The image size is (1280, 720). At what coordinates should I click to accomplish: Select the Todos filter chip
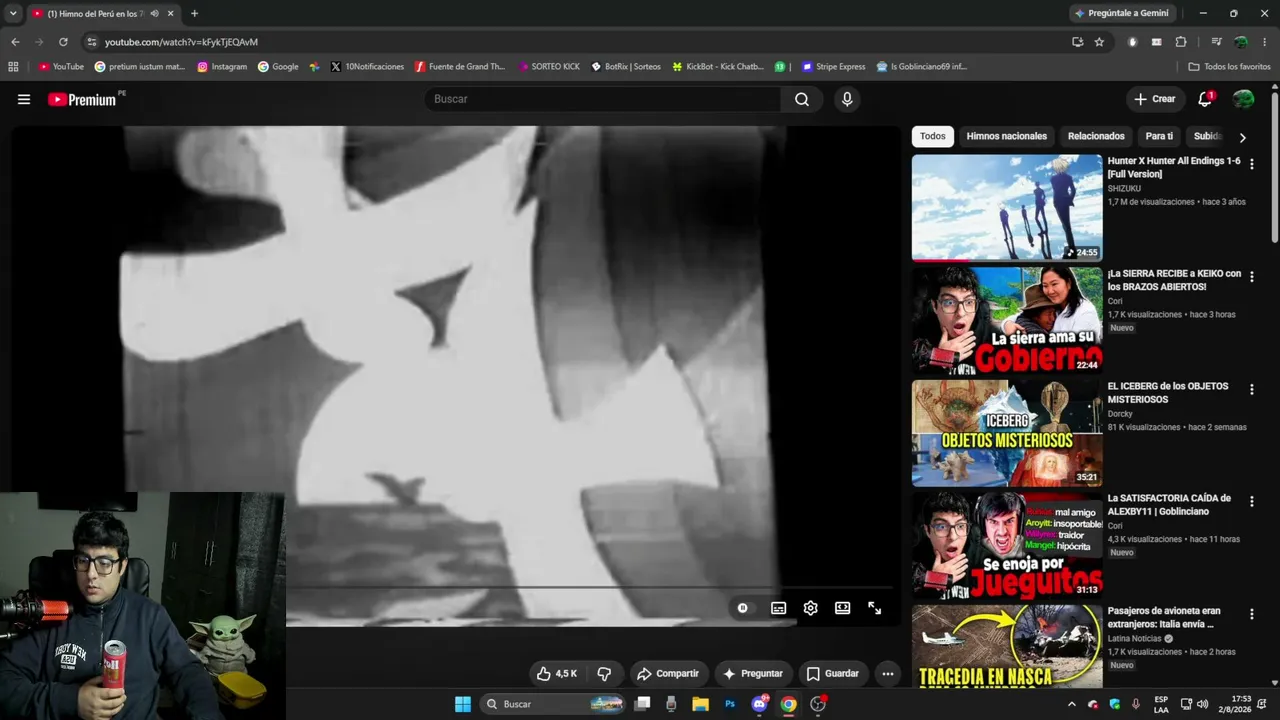pyautogui.click(x=932, y=136)
